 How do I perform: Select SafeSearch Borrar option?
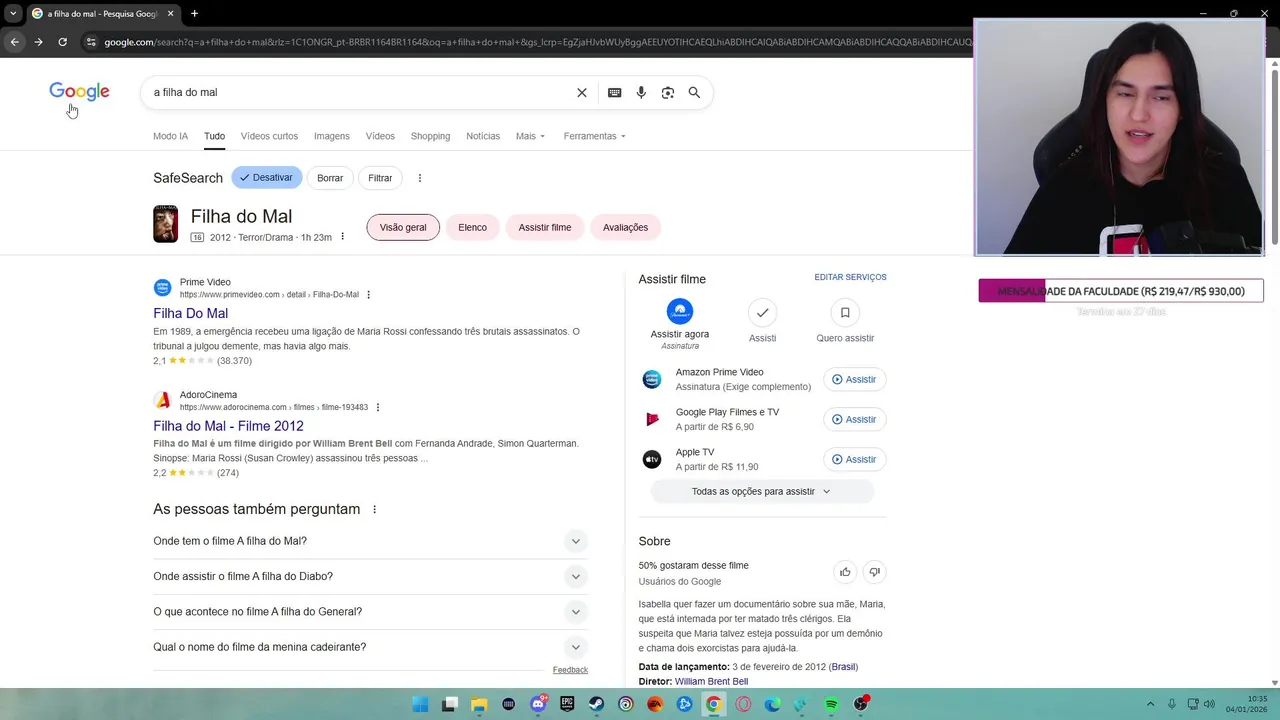coord(330,178)
